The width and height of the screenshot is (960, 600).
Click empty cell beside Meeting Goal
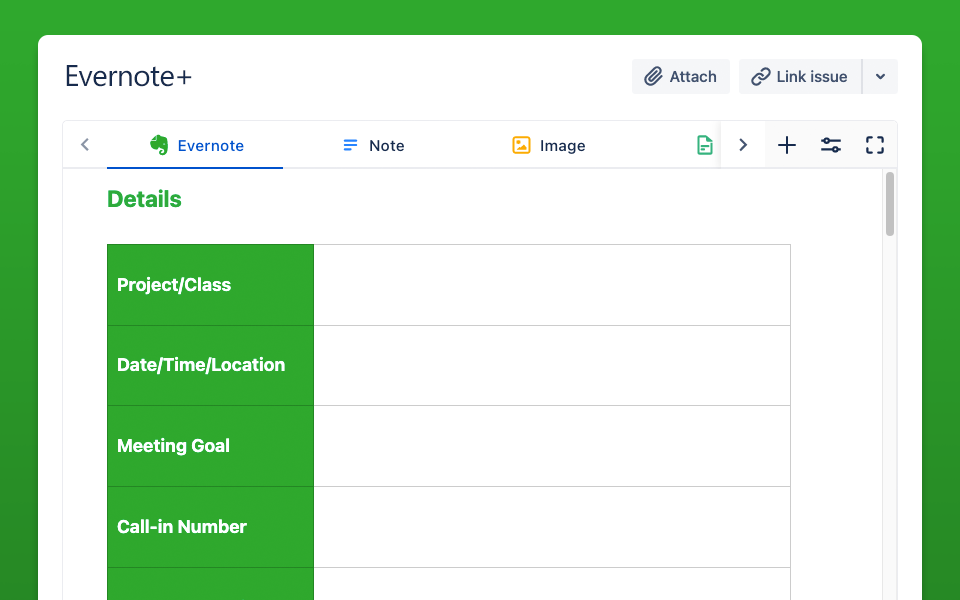[552, 446]
